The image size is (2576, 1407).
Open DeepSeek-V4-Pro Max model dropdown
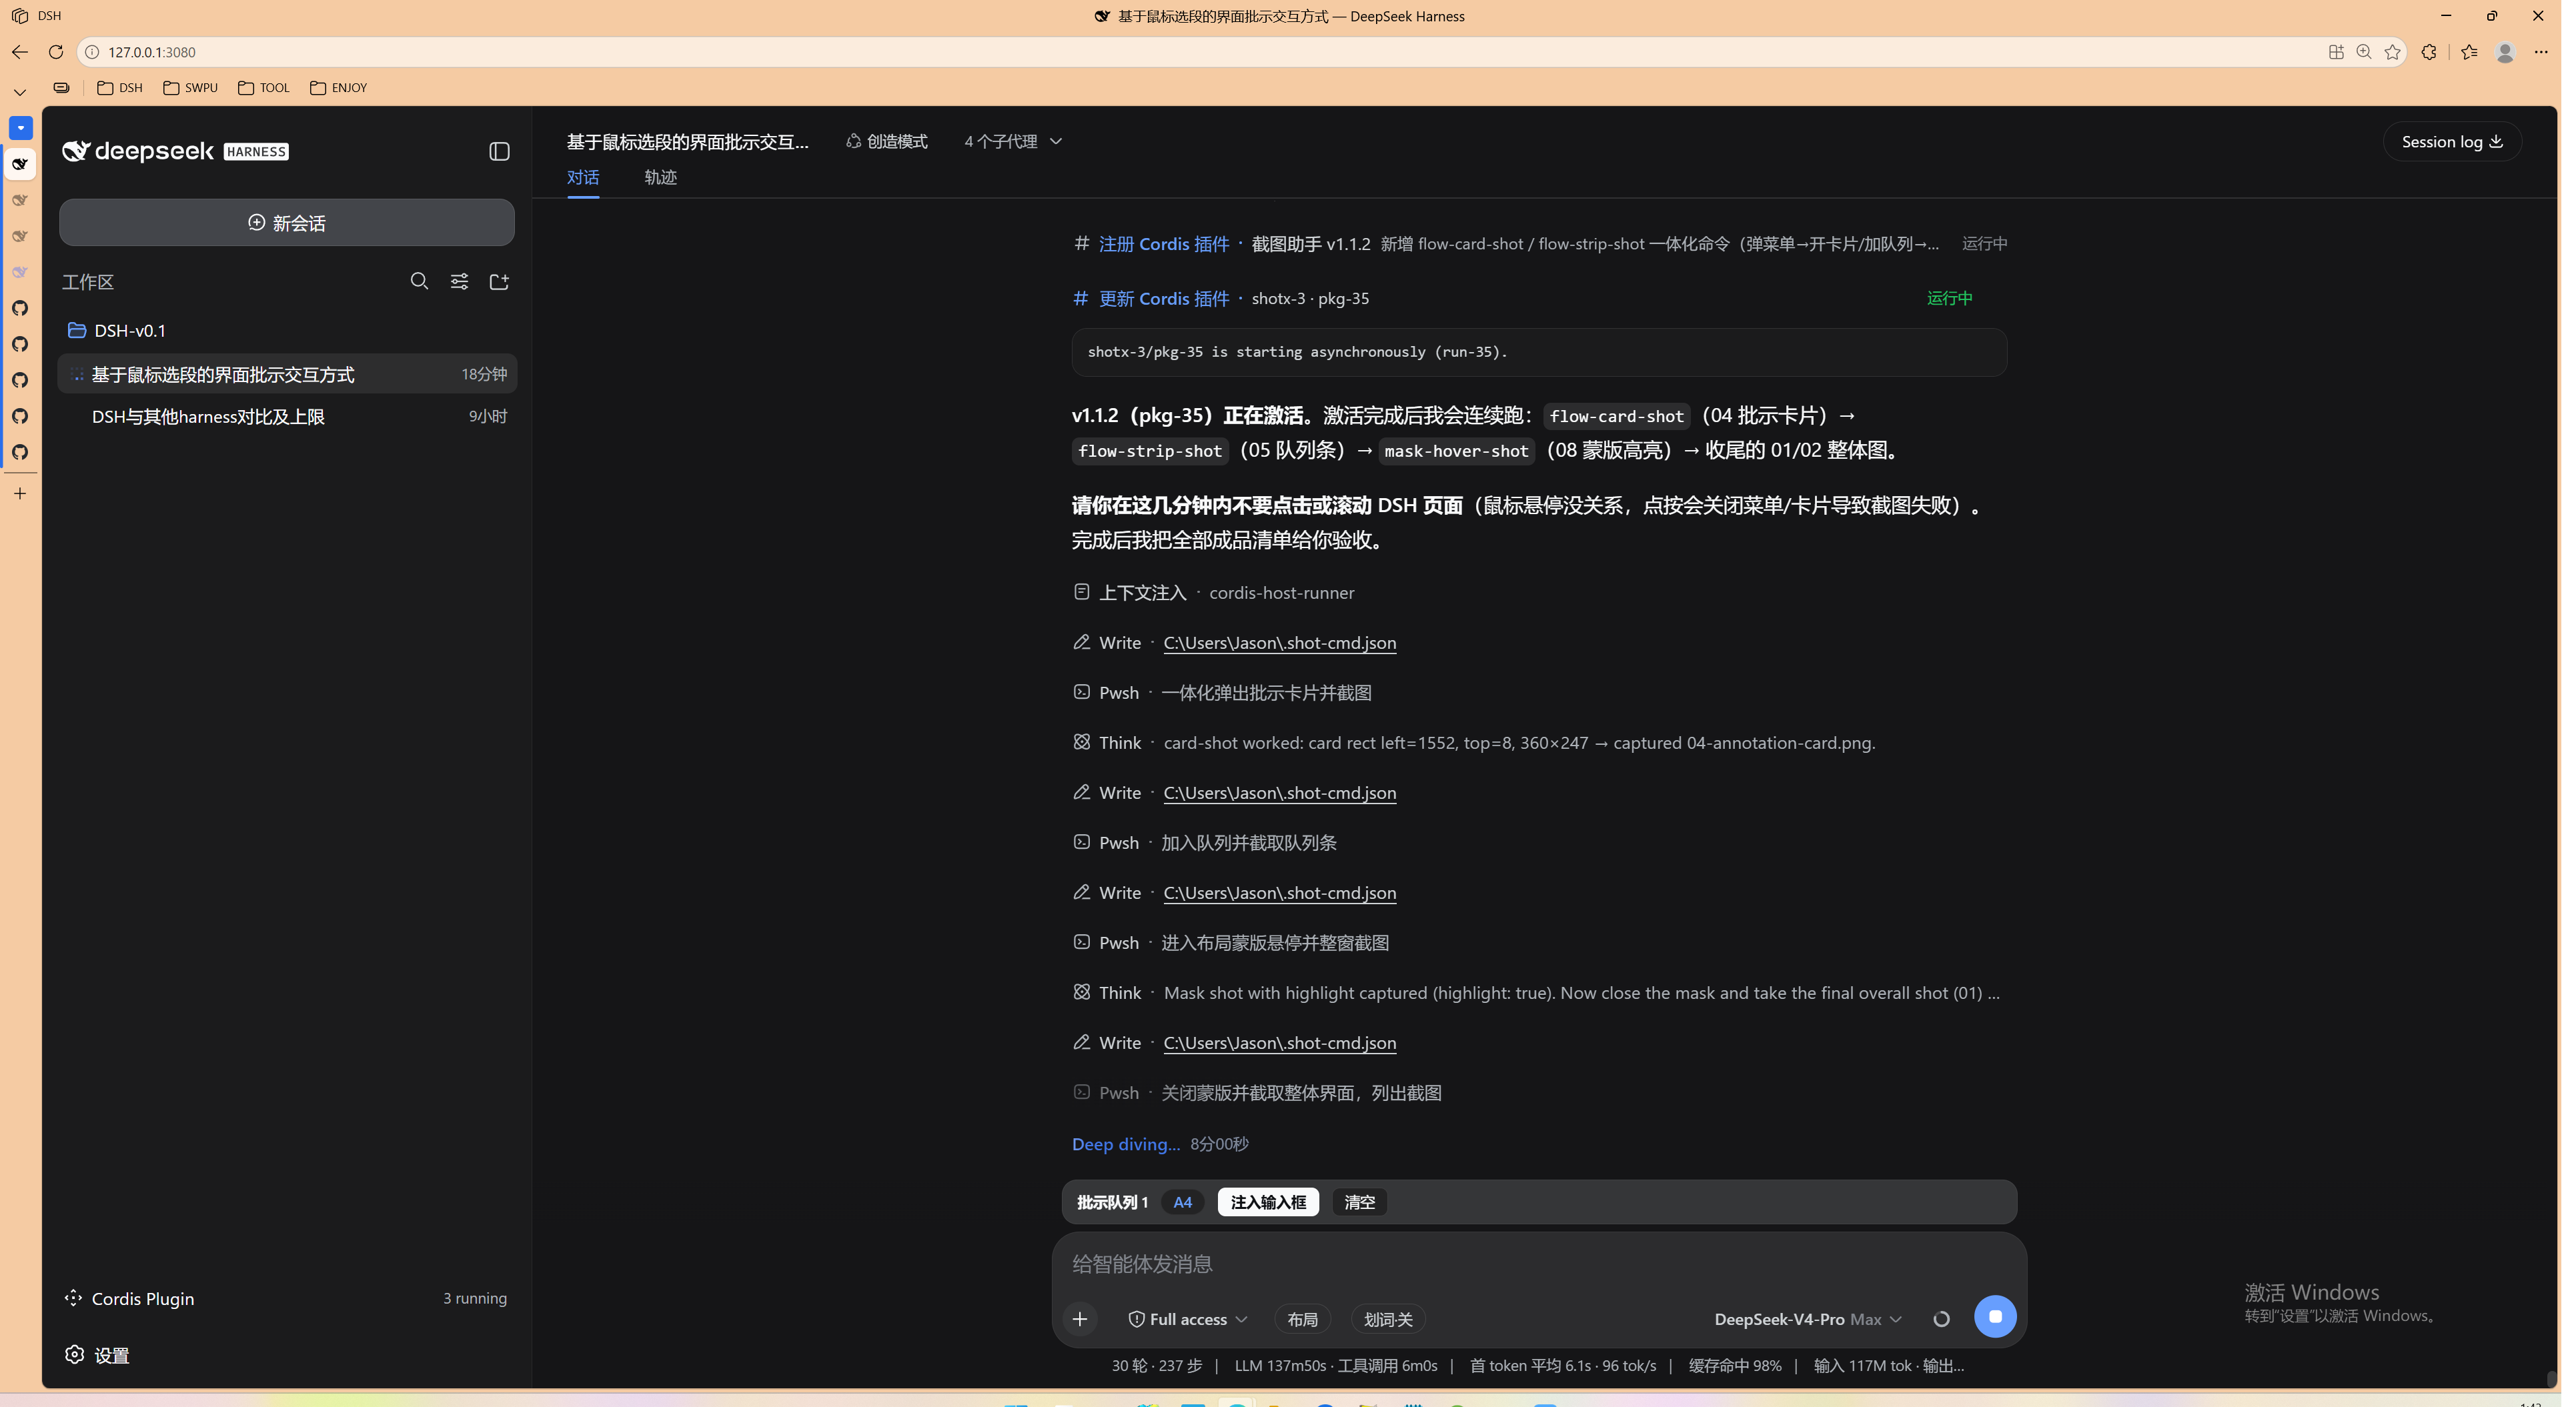coord(1808,1319)
